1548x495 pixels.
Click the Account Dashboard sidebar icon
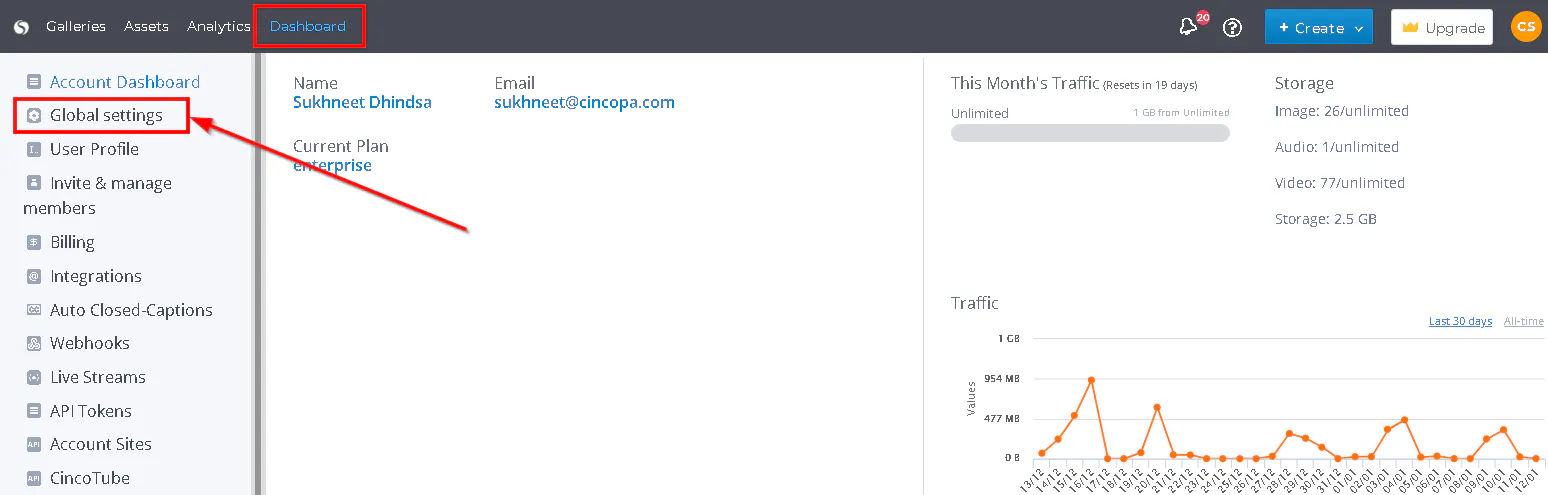point(34,82)
